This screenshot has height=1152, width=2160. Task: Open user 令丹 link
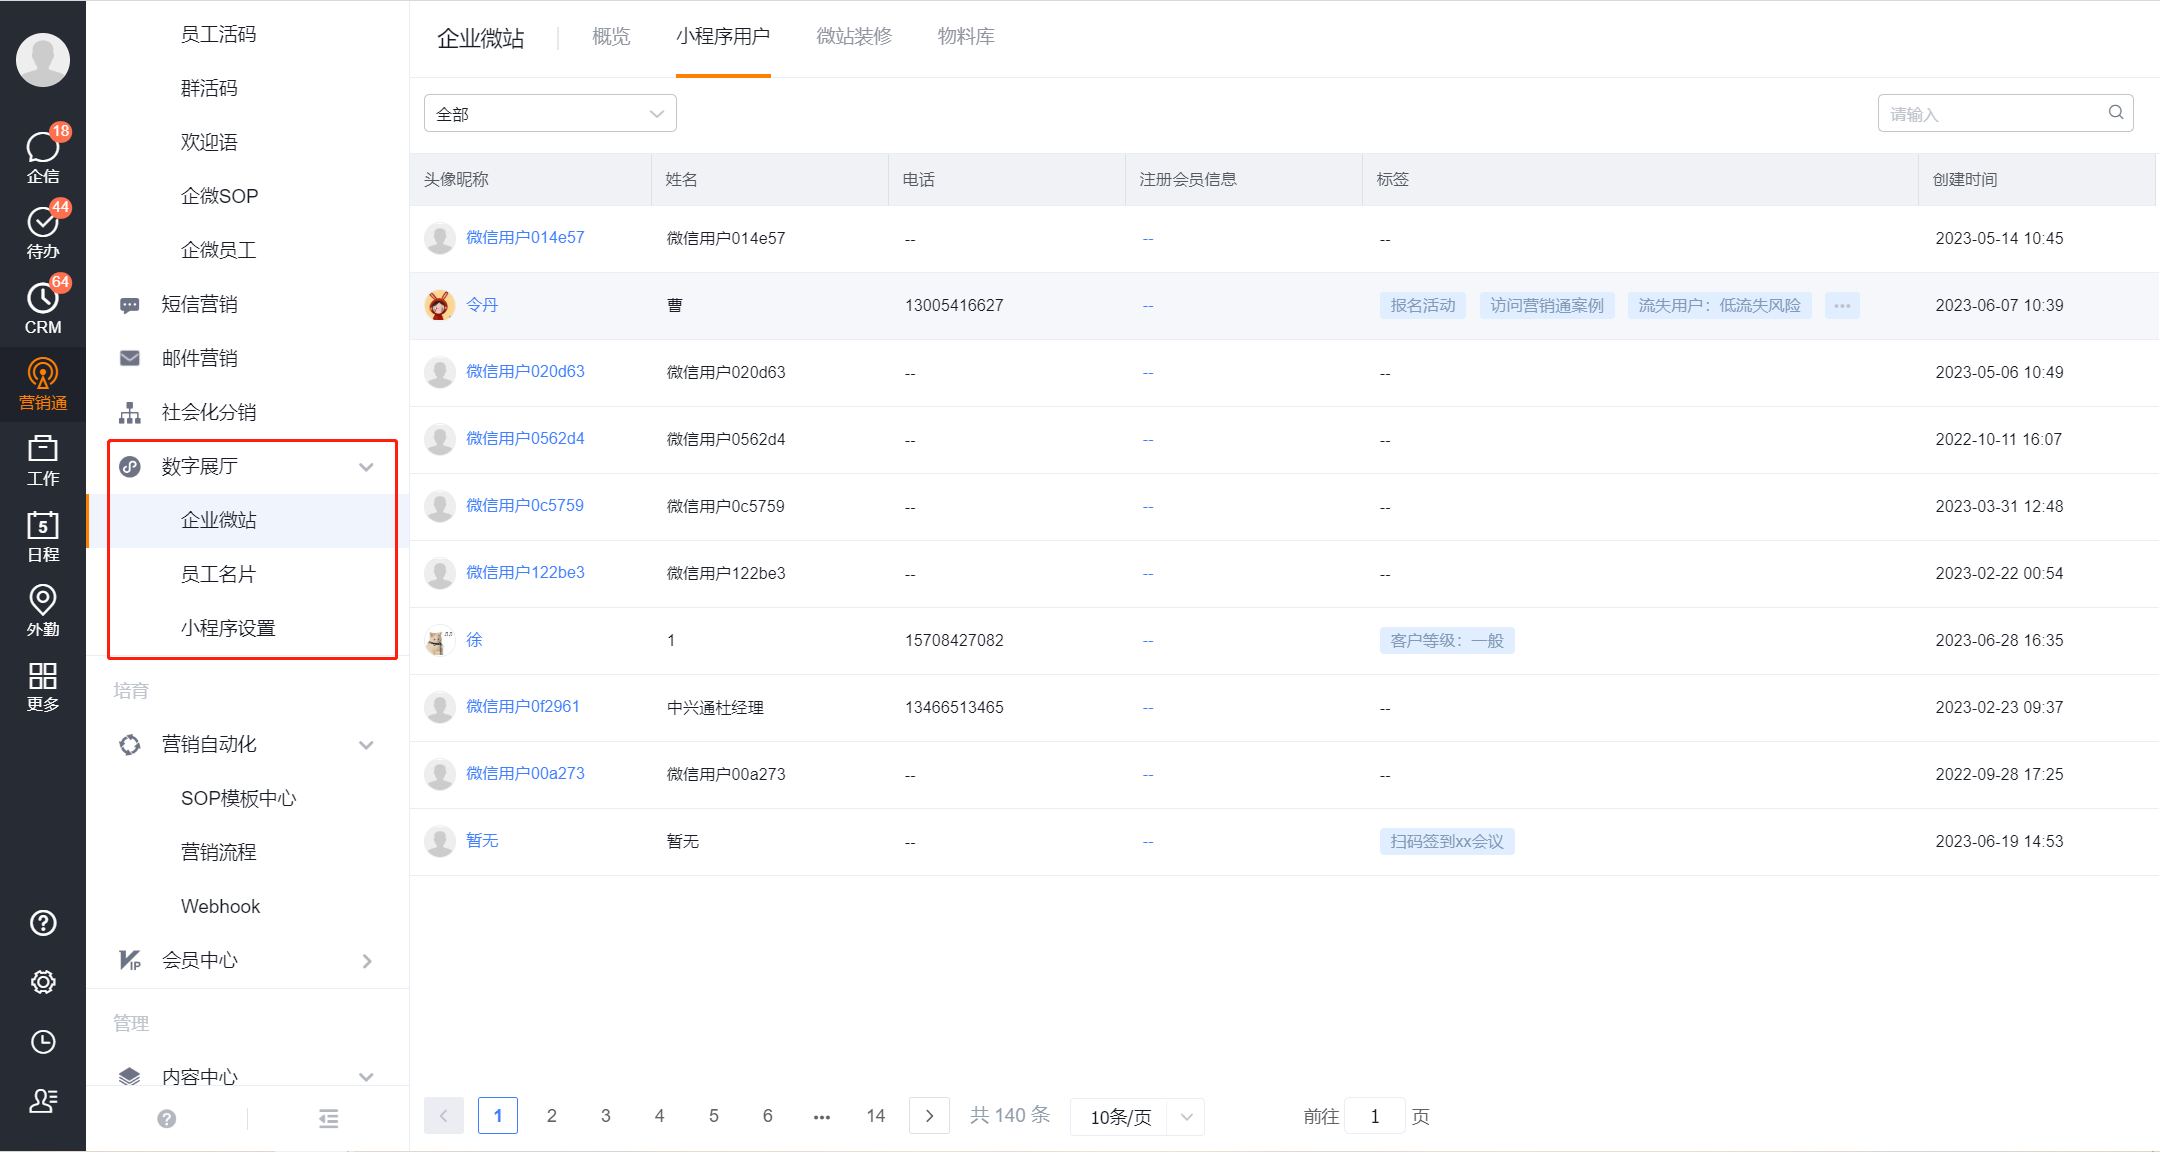(x=482, y=305)
